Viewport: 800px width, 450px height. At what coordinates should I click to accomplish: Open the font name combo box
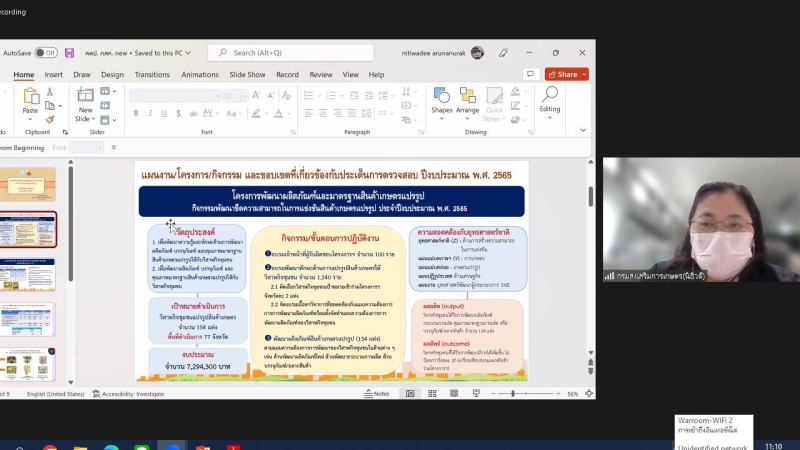click(174, 96)
